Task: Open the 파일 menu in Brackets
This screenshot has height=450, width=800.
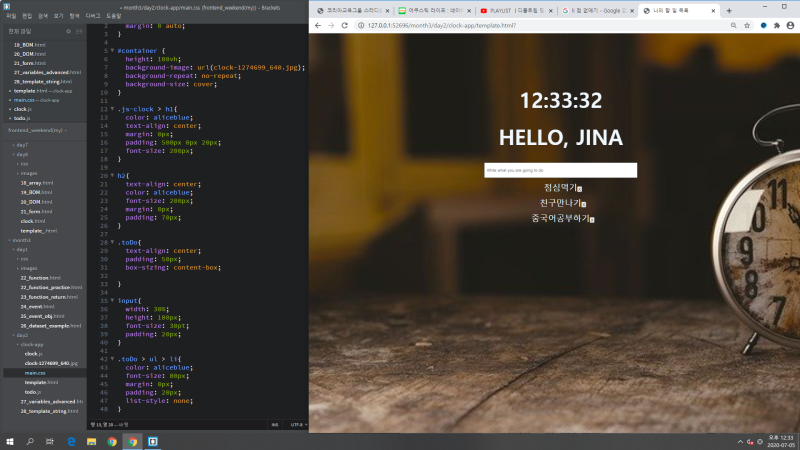Action: [11, 16]
